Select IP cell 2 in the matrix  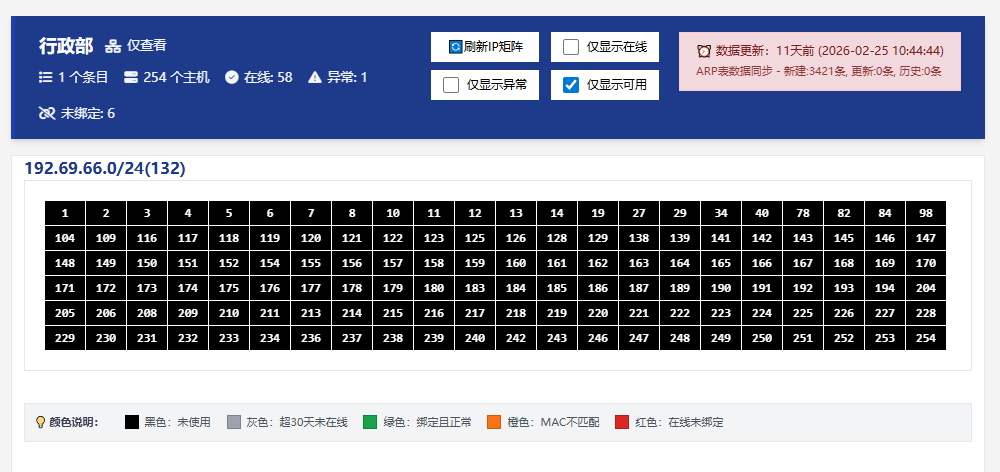106,214
